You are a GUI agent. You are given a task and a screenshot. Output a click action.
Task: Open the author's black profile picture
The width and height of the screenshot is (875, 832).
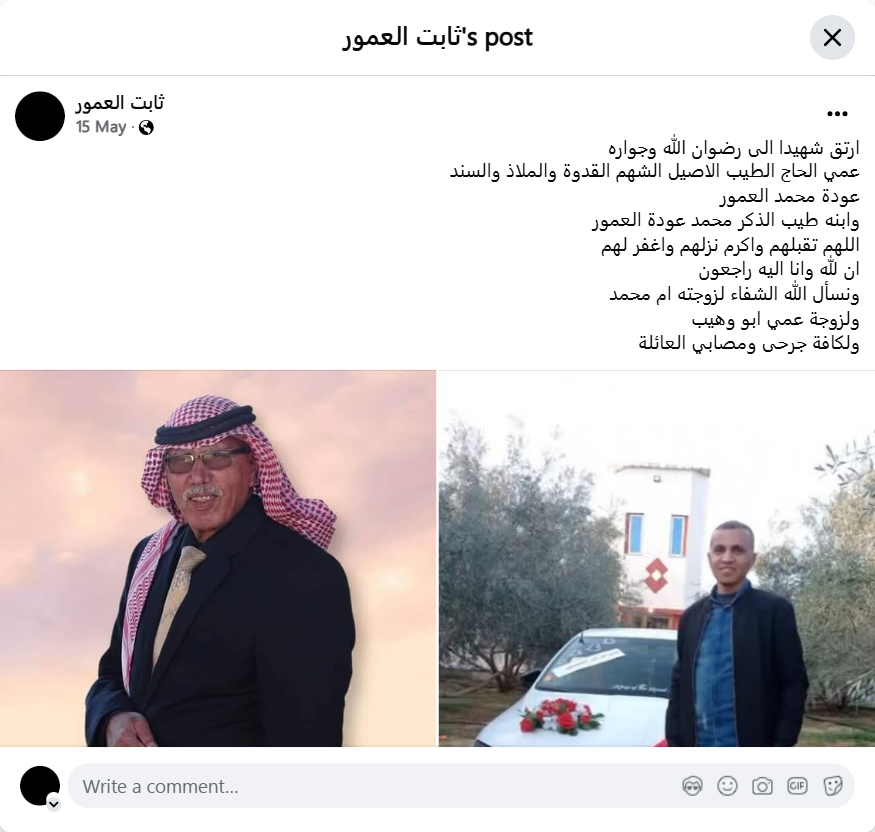(x=40, y=116)
